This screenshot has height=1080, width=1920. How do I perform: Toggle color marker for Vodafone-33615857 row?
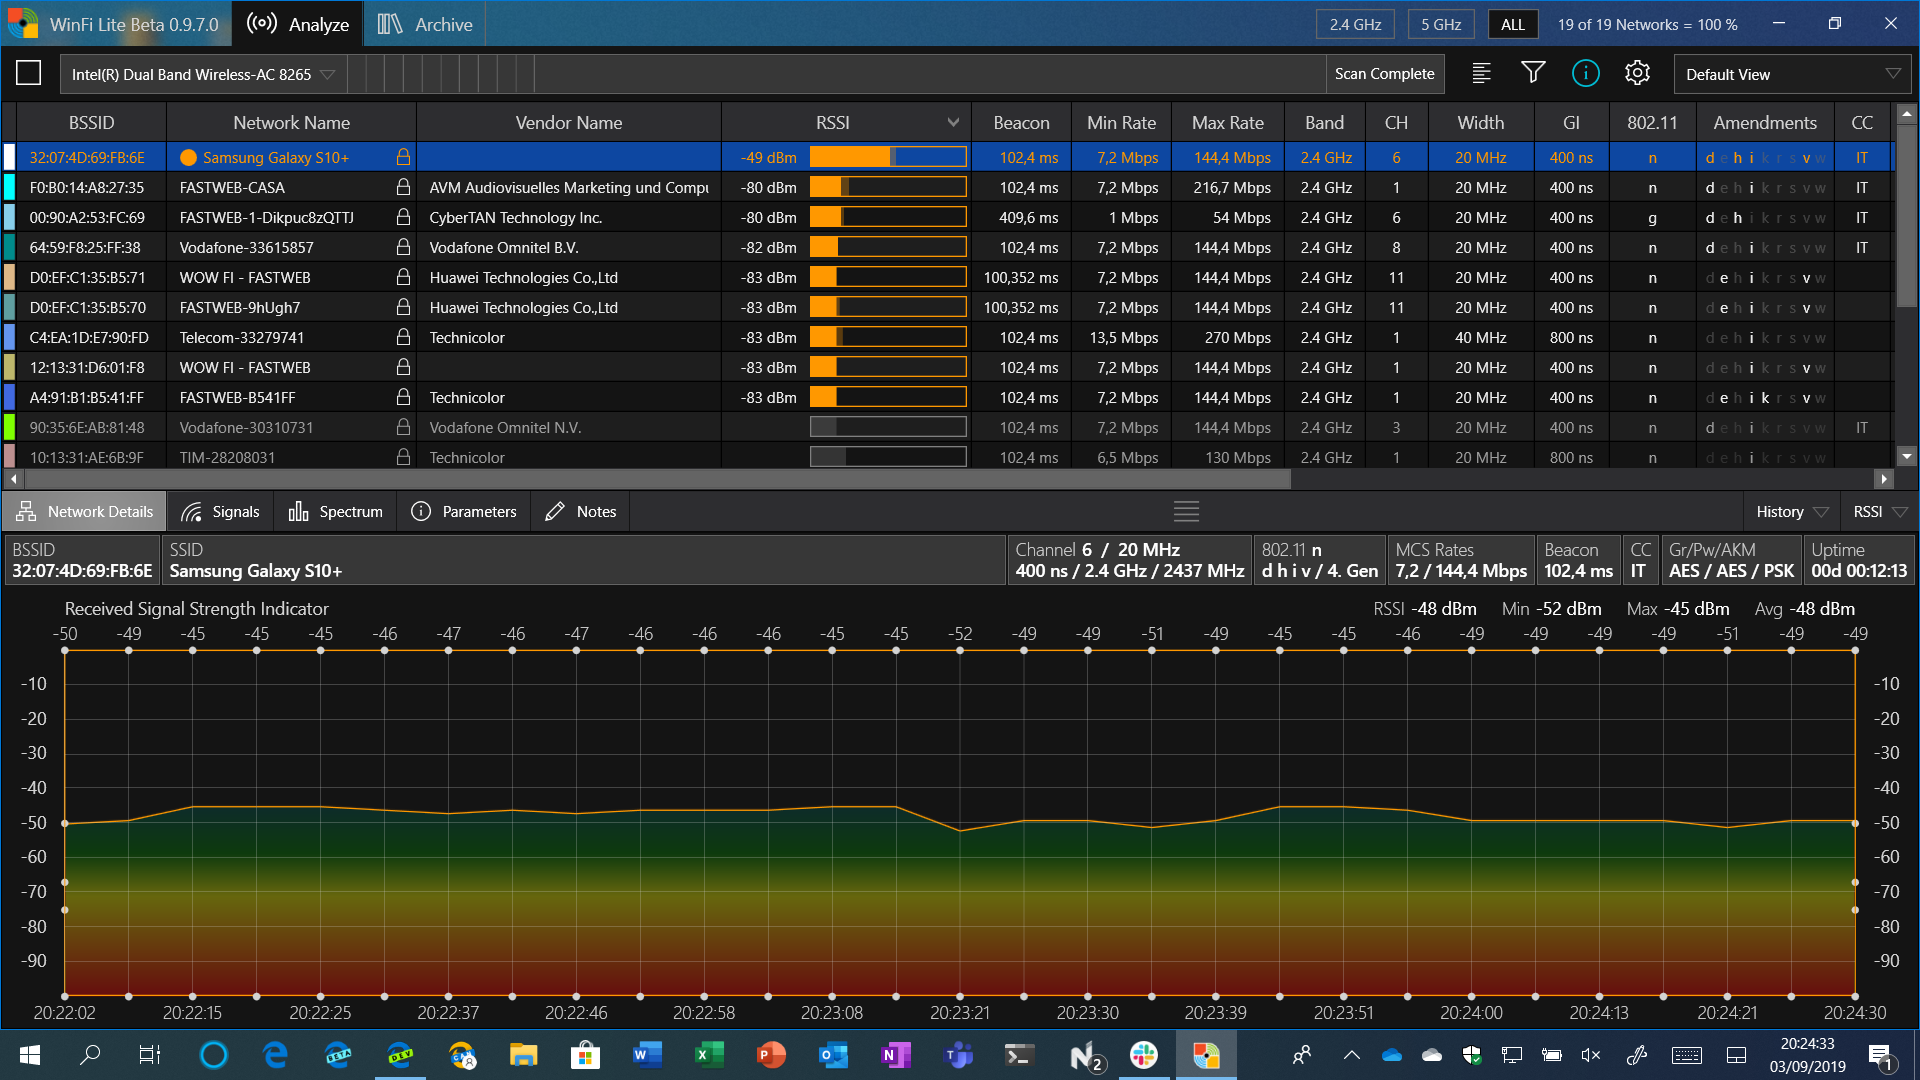pos(10,247)
